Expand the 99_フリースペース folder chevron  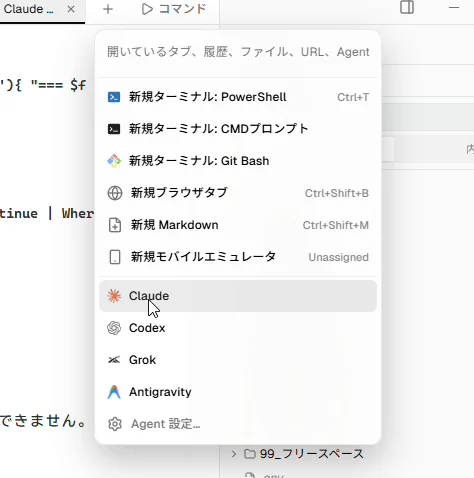234,454
